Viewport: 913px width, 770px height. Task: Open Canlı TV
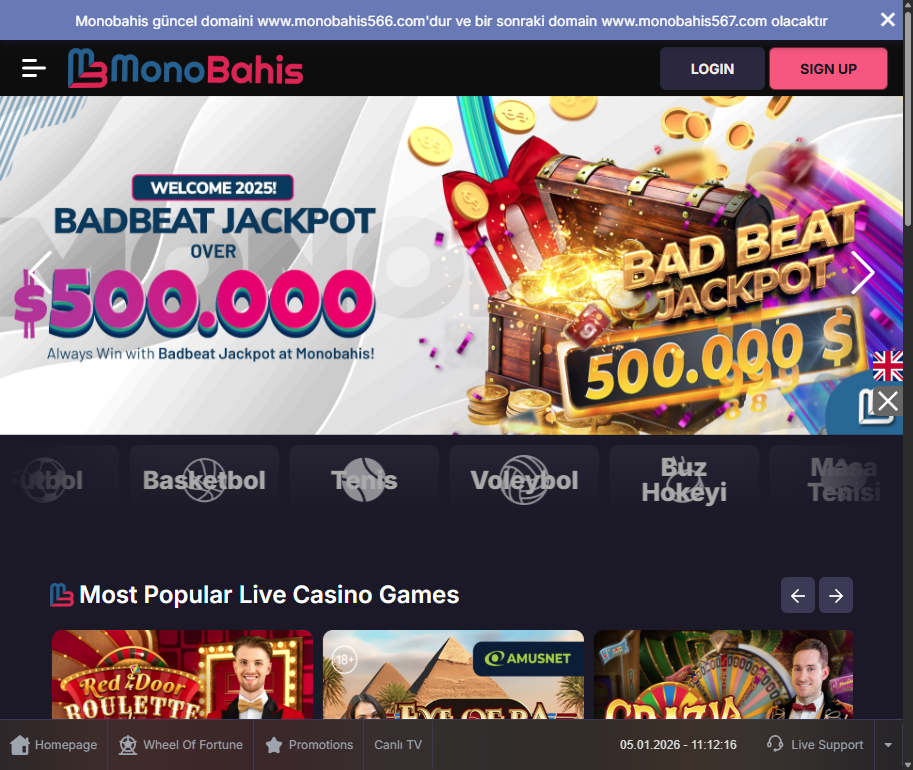[x=398, y=745]
